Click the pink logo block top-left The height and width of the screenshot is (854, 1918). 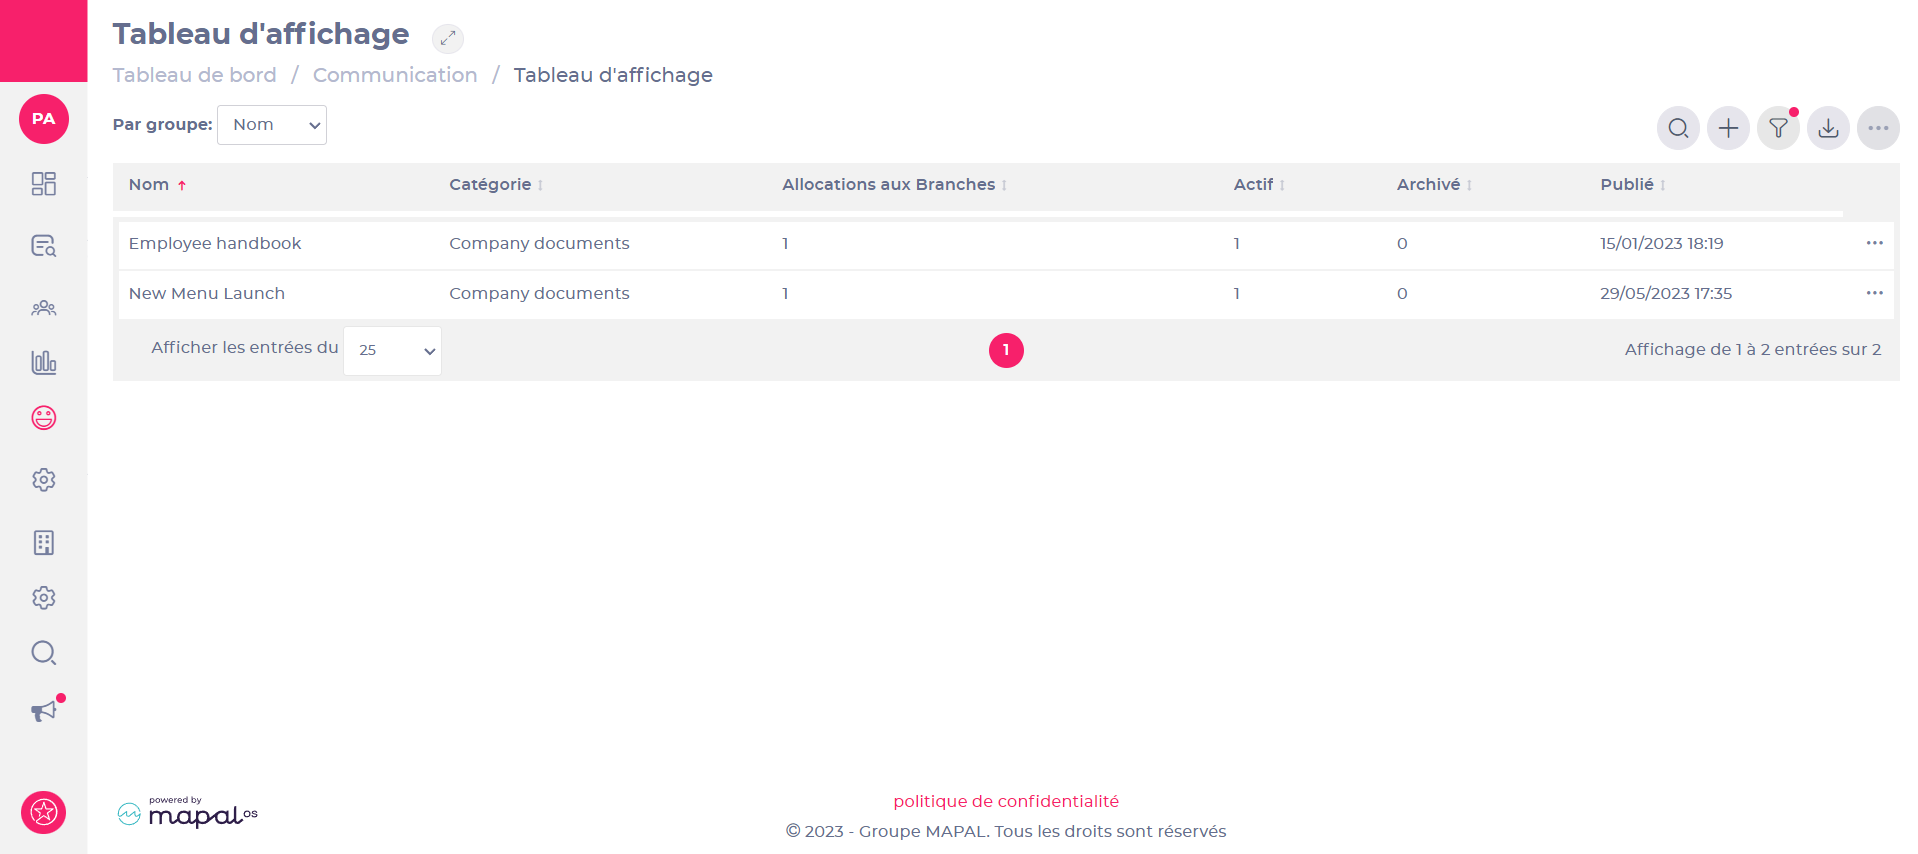click(x=44, y=41)
